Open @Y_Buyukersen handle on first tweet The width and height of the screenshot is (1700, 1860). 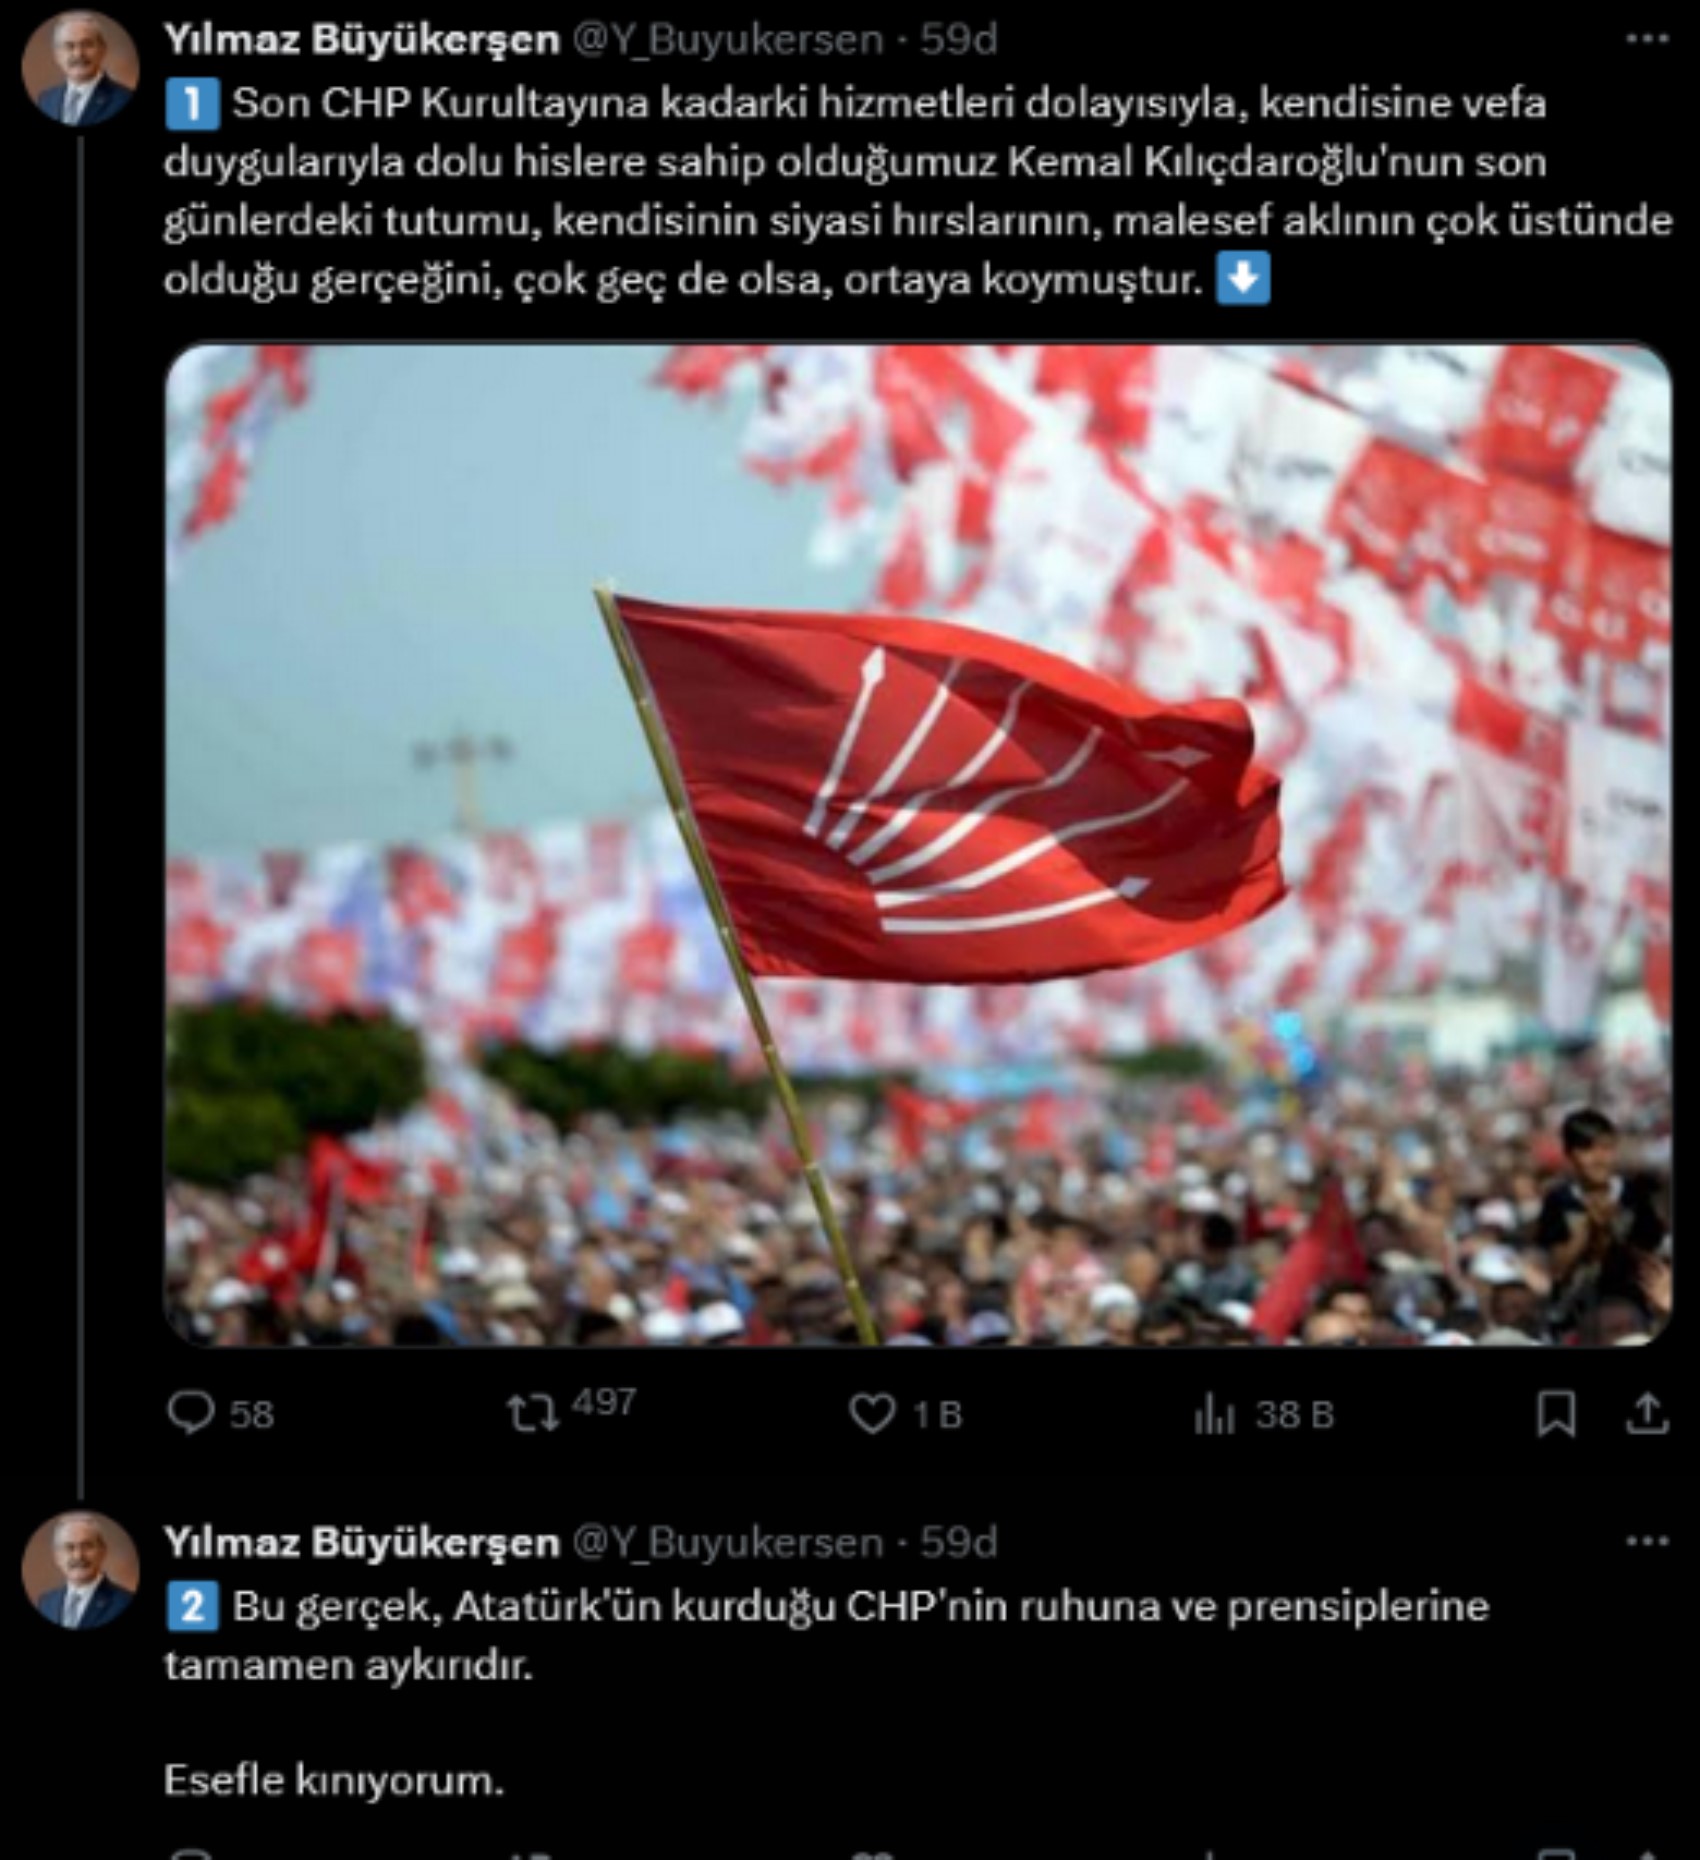click(728, 39)
